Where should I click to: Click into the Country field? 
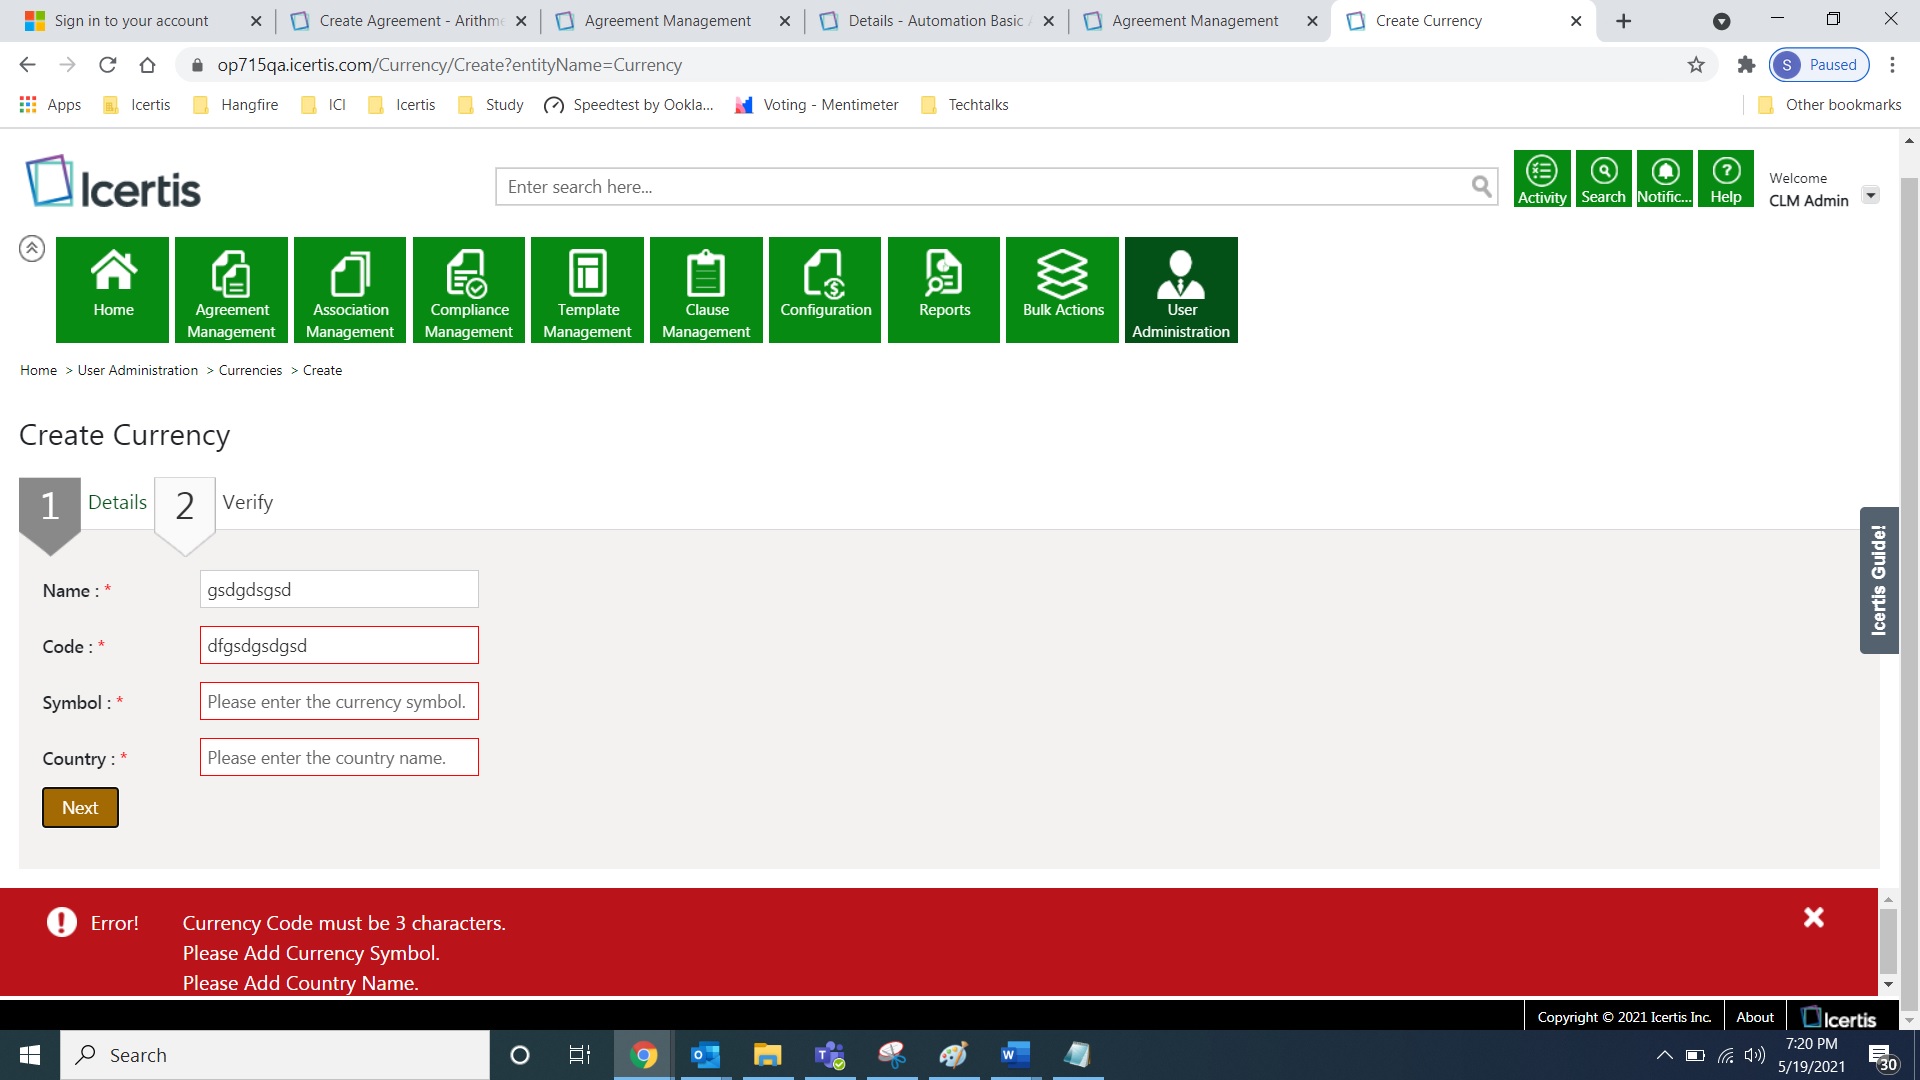click(339, 758)
